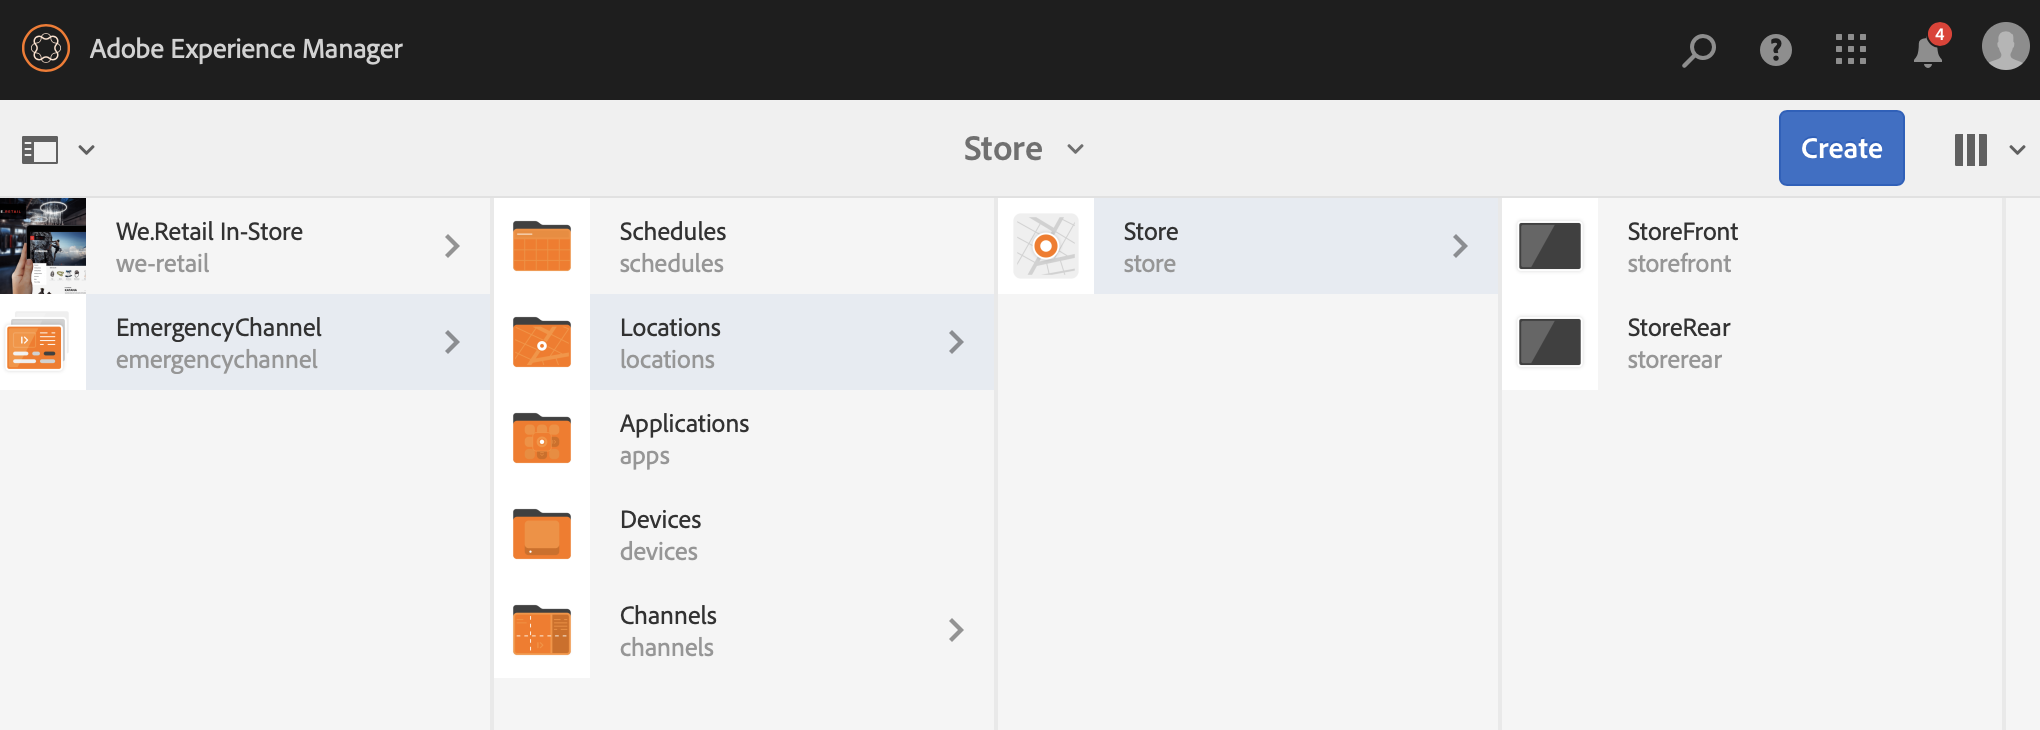Select the Devices folder icon

[x=542, y=534]
